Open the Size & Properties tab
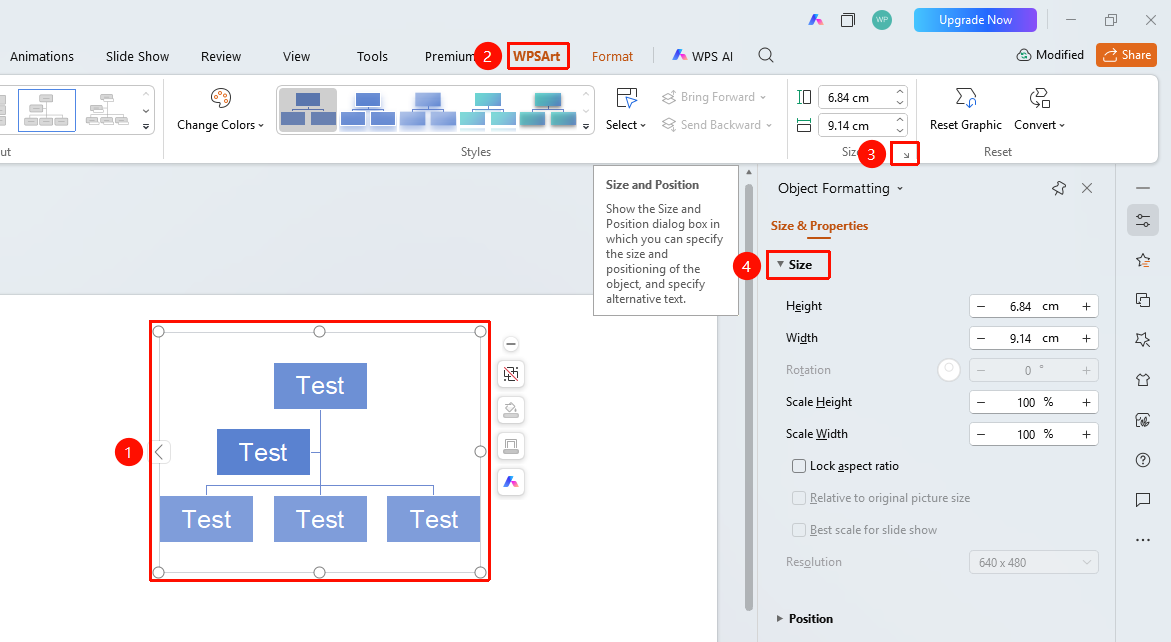 pyautogui.click(x=819, y=225)
